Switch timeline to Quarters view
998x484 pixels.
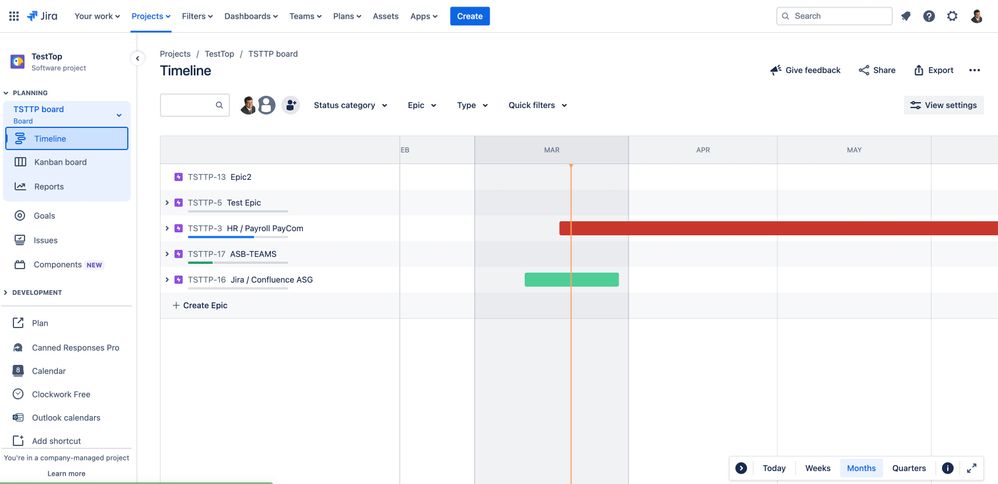click(909, 468)
